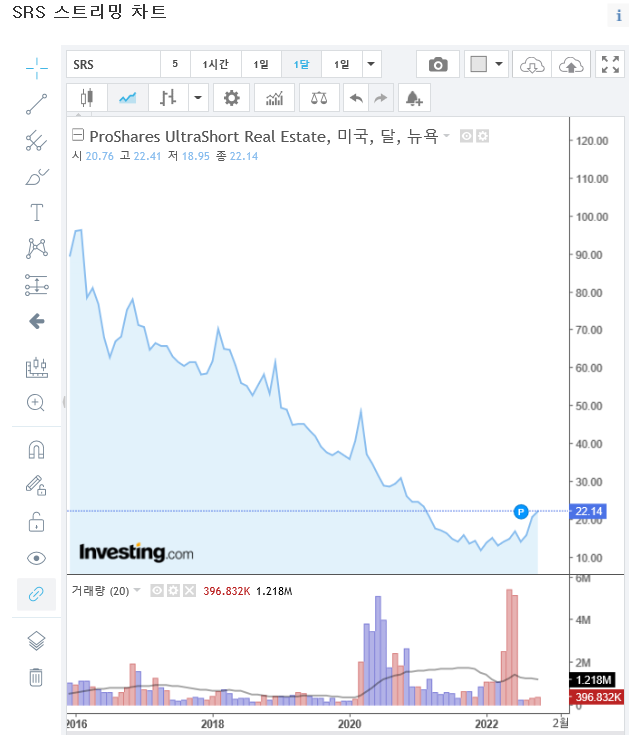Select the 1달 monthly interval
Screen dimensions: 629x735
(301, 64)
